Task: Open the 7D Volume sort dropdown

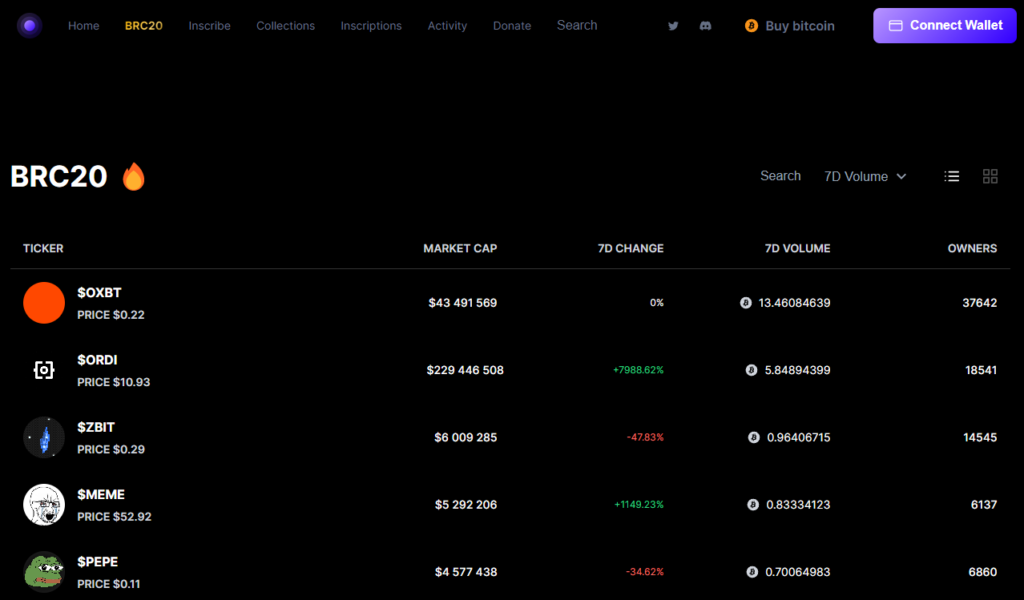Action: [857, 176]
